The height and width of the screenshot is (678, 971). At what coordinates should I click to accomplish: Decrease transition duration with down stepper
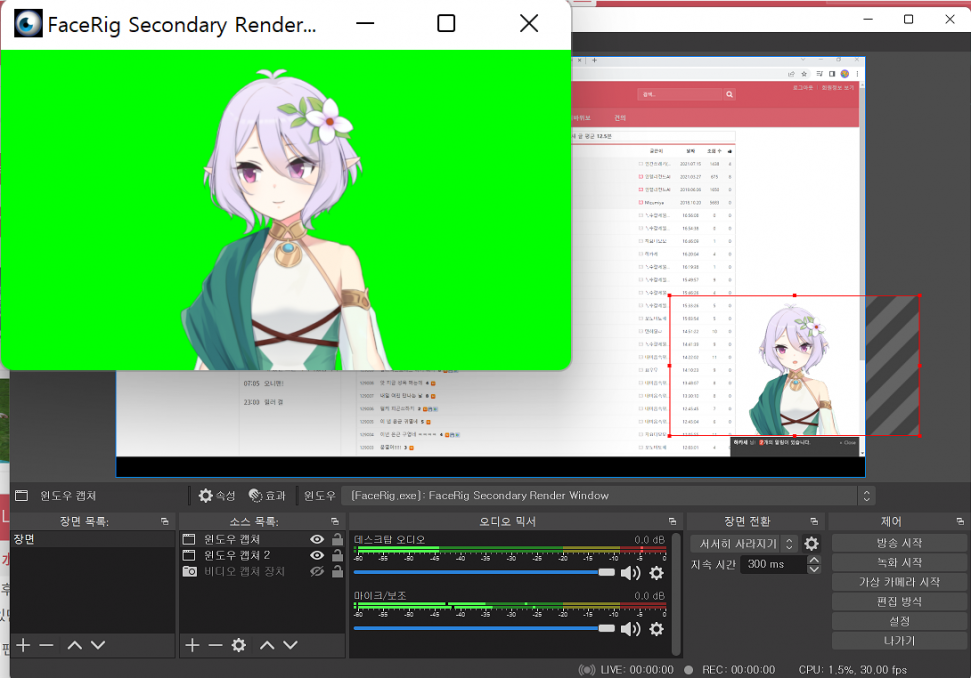pos(814,569)
